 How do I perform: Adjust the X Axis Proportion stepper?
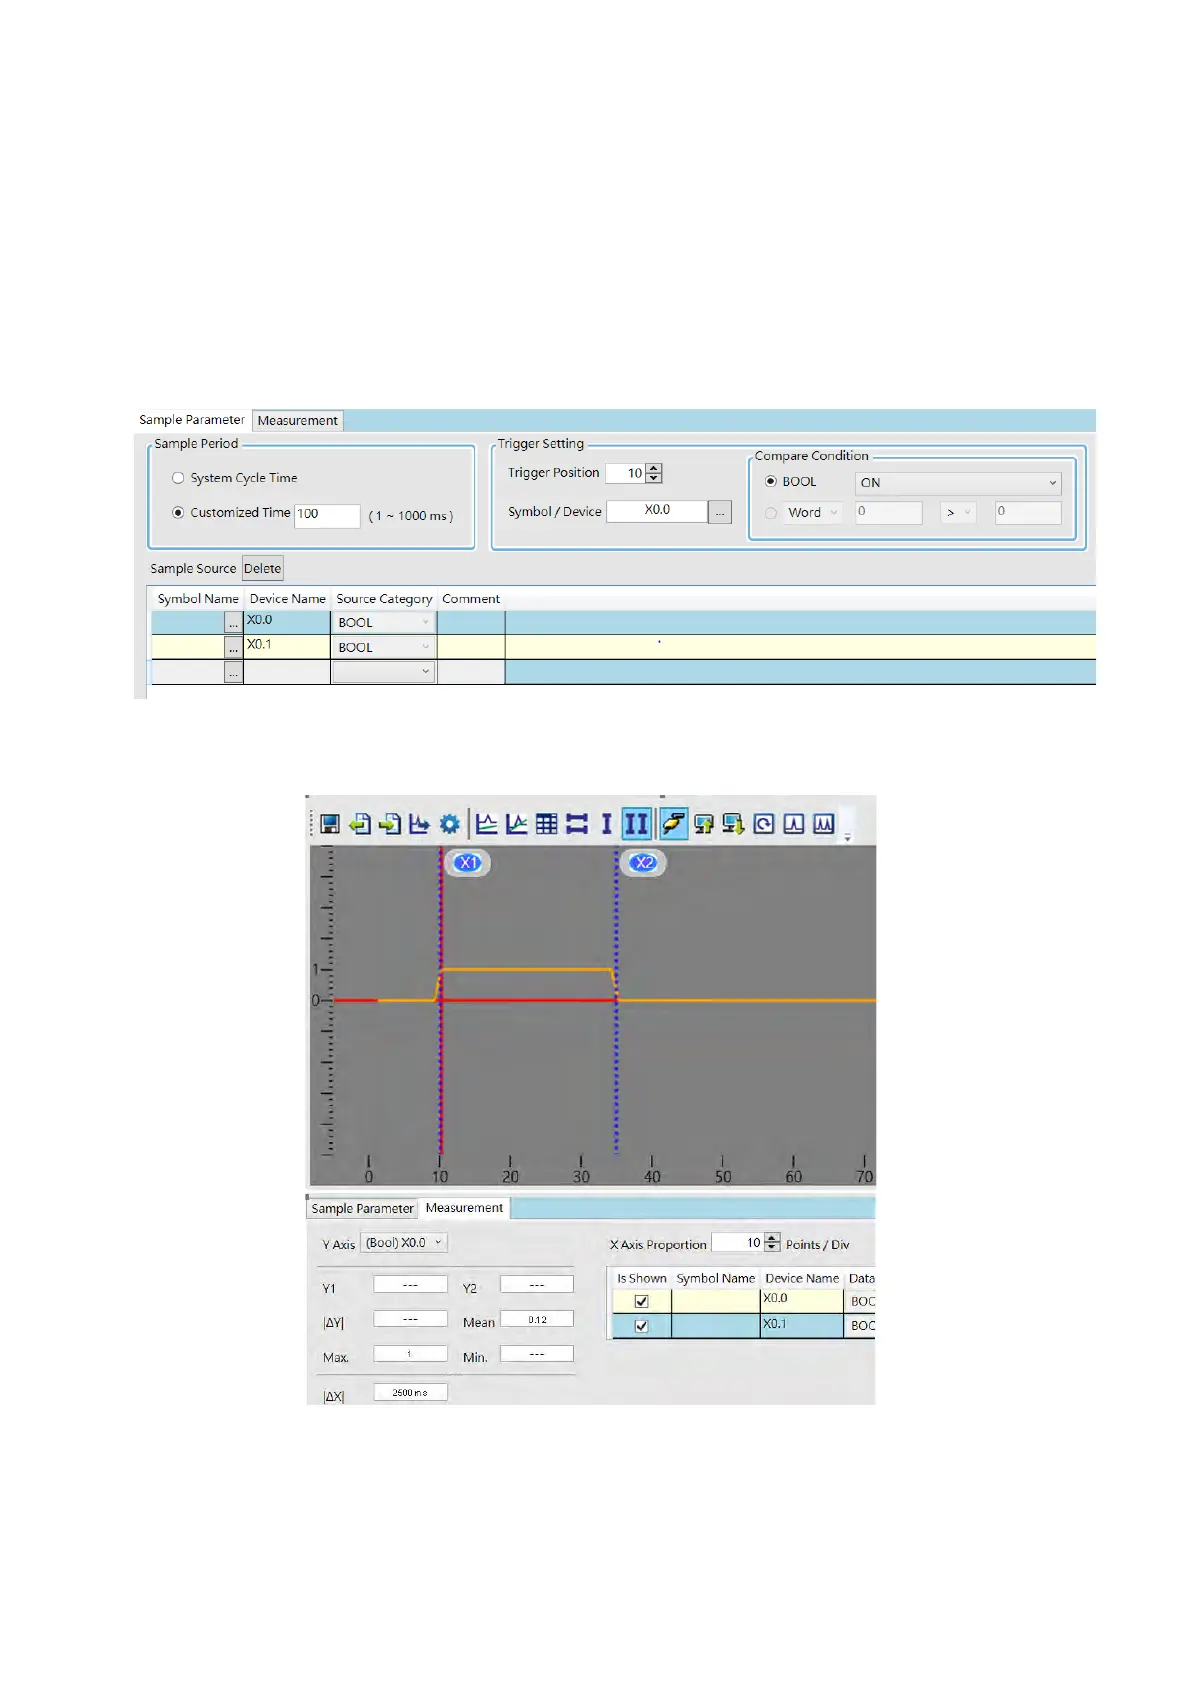coord(771,1243)
